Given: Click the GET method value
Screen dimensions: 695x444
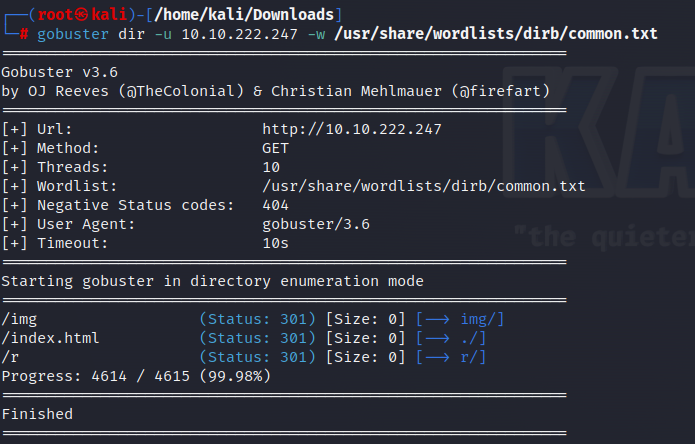Looking at the screenshot, I should pyautogui.click(x=275, y=148).
